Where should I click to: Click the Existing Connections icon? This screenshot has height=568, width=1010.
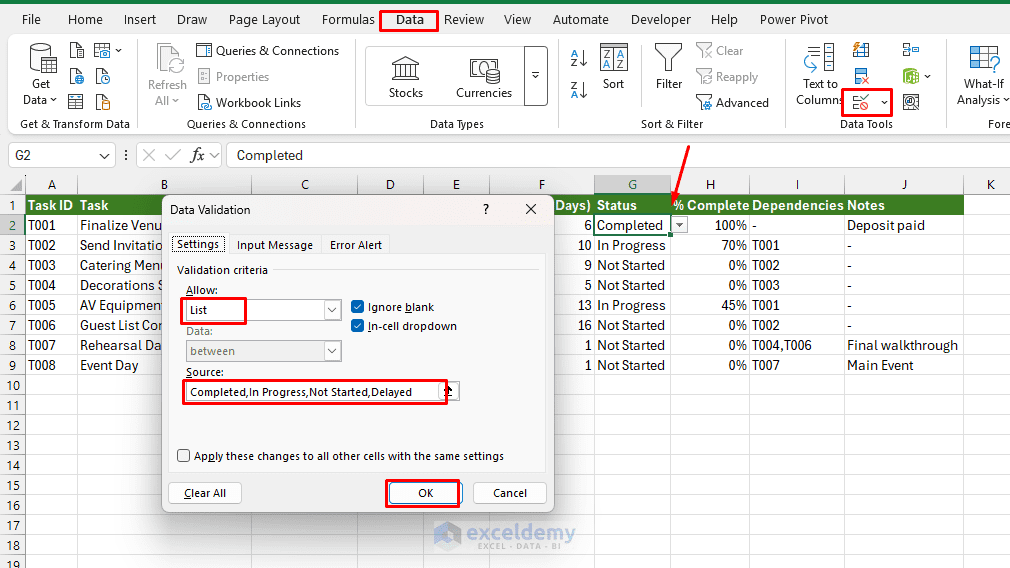coord(103,102)
